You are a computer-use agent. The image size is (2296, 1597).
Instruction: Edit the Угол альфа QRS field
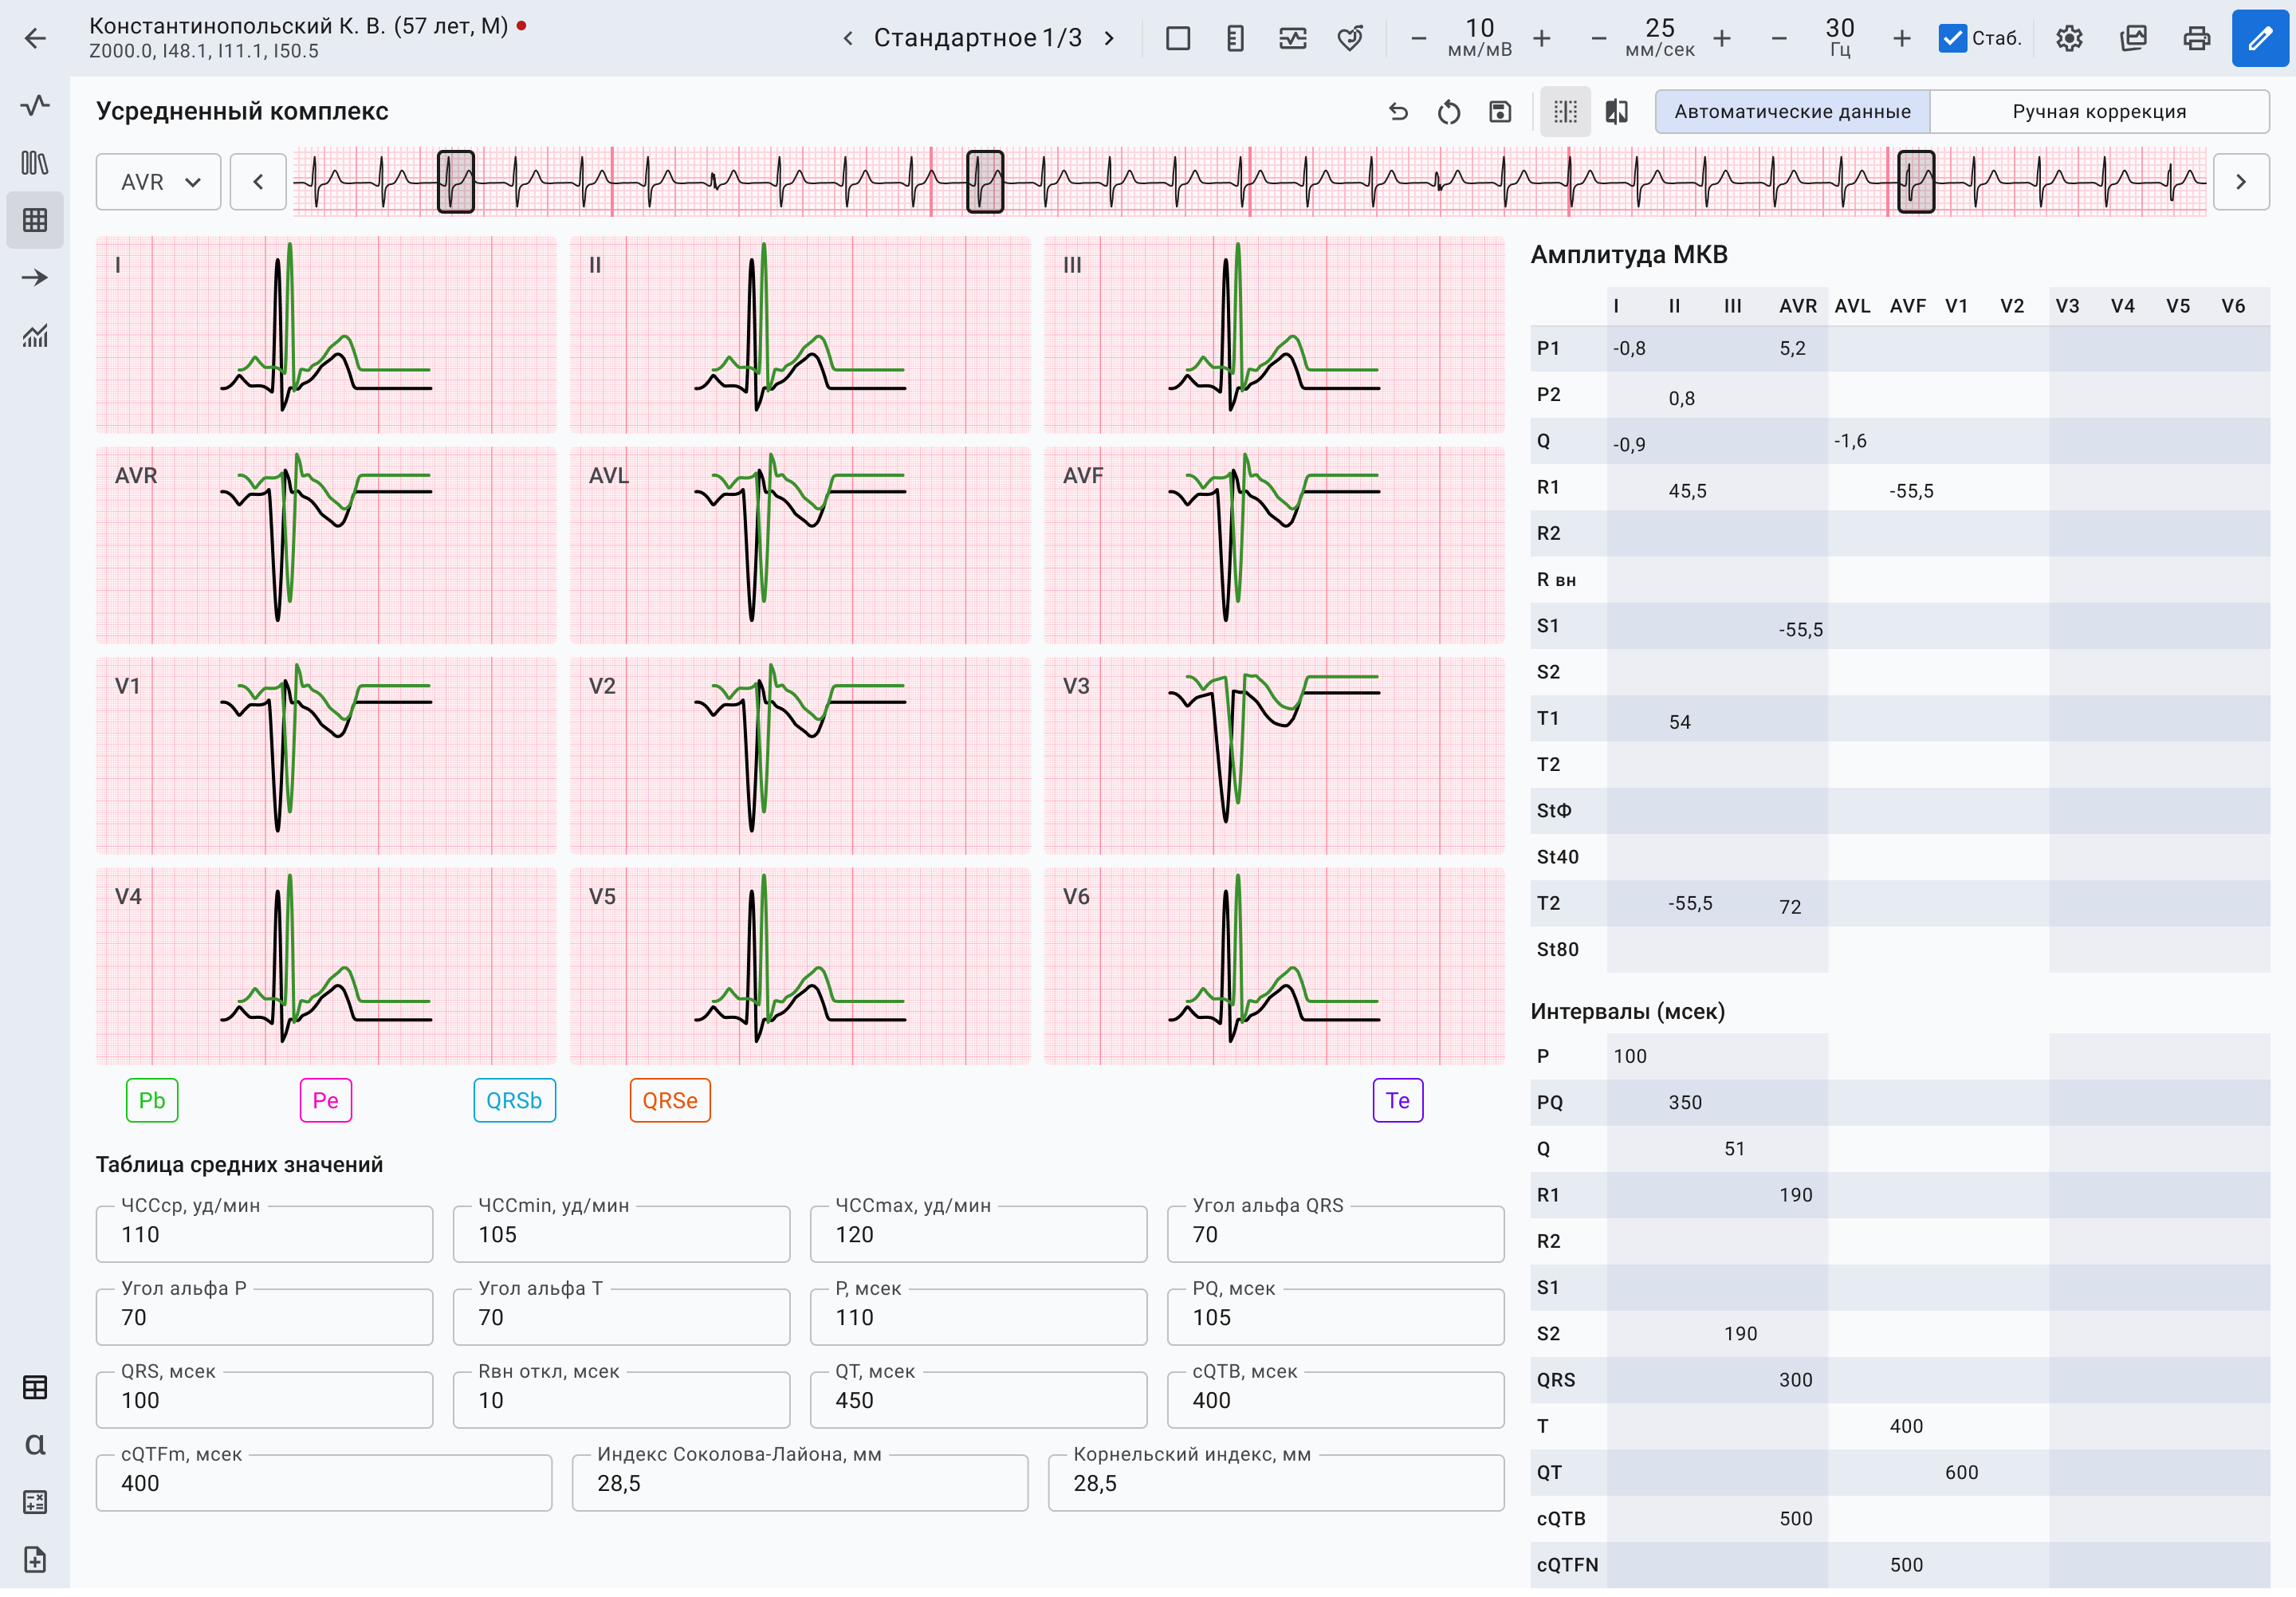pos(1335,1234)
